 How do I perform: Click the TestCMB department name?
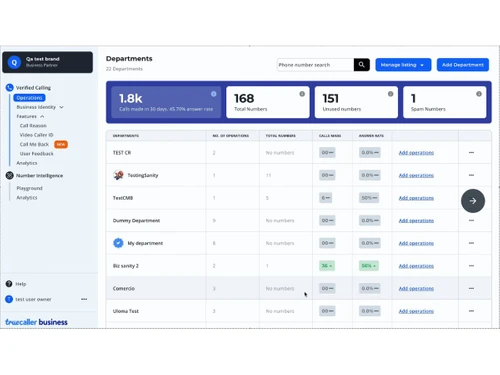point(123,198)
